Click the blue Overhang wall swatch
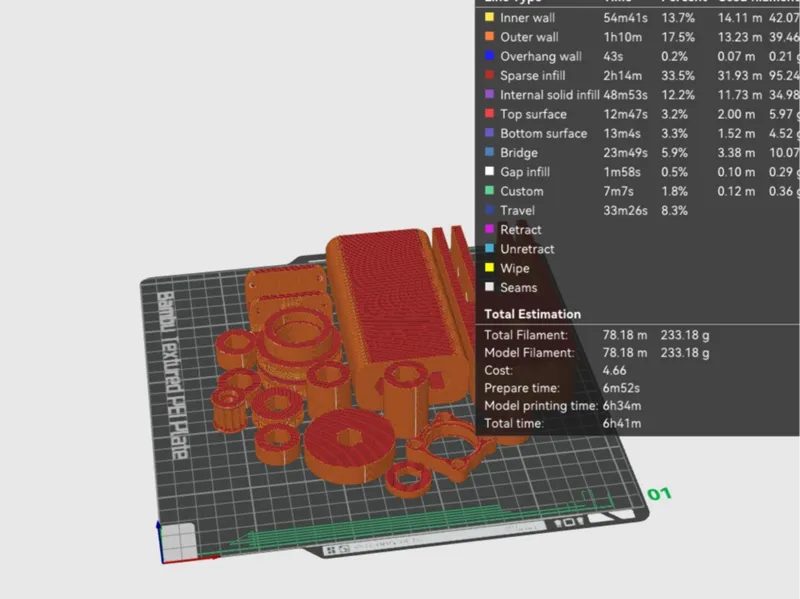 [489, 56]
